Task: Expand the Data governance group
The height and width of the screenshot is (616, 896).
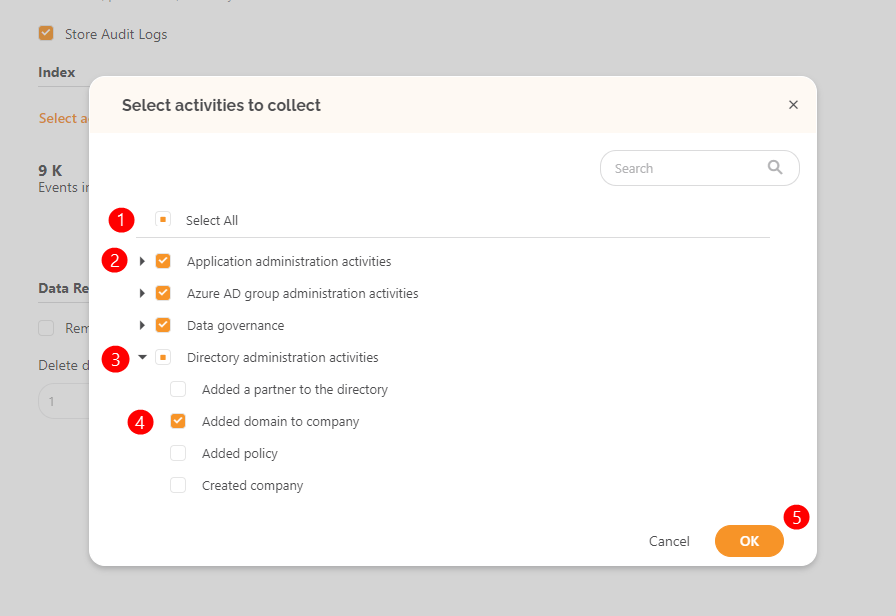Action: (x=142, y=325)
